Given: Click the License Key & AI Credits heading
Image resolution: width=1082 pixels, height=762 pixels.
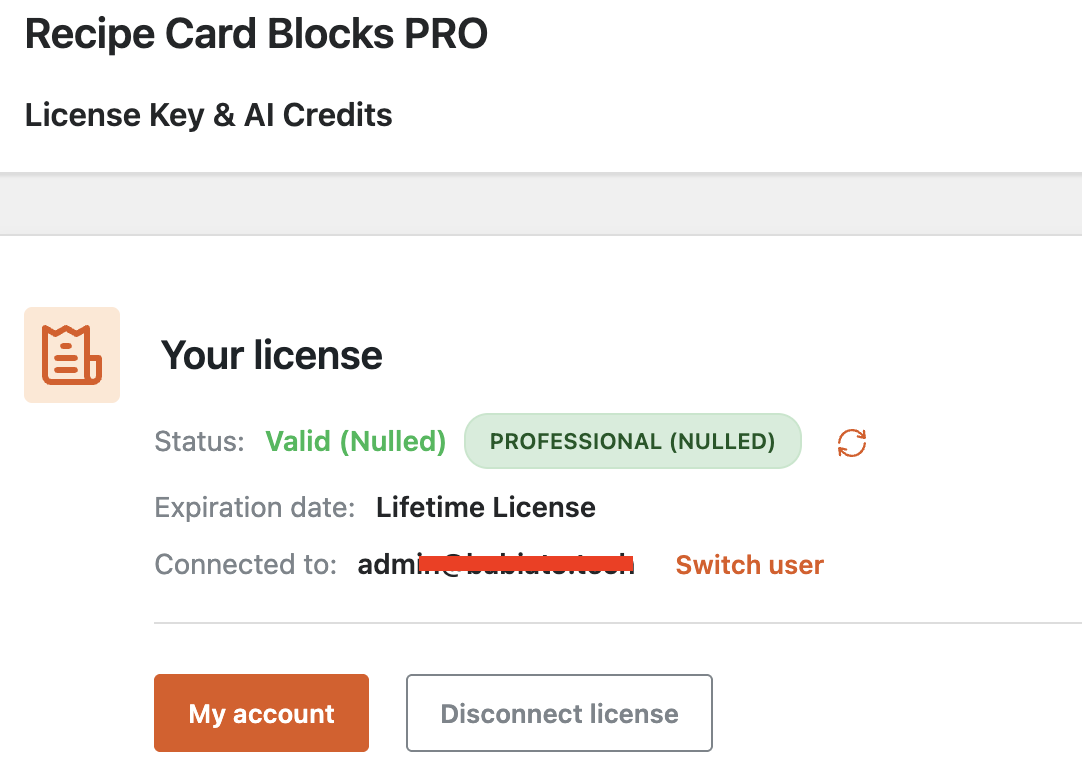Looking at the screenshot, I should 208,115.
